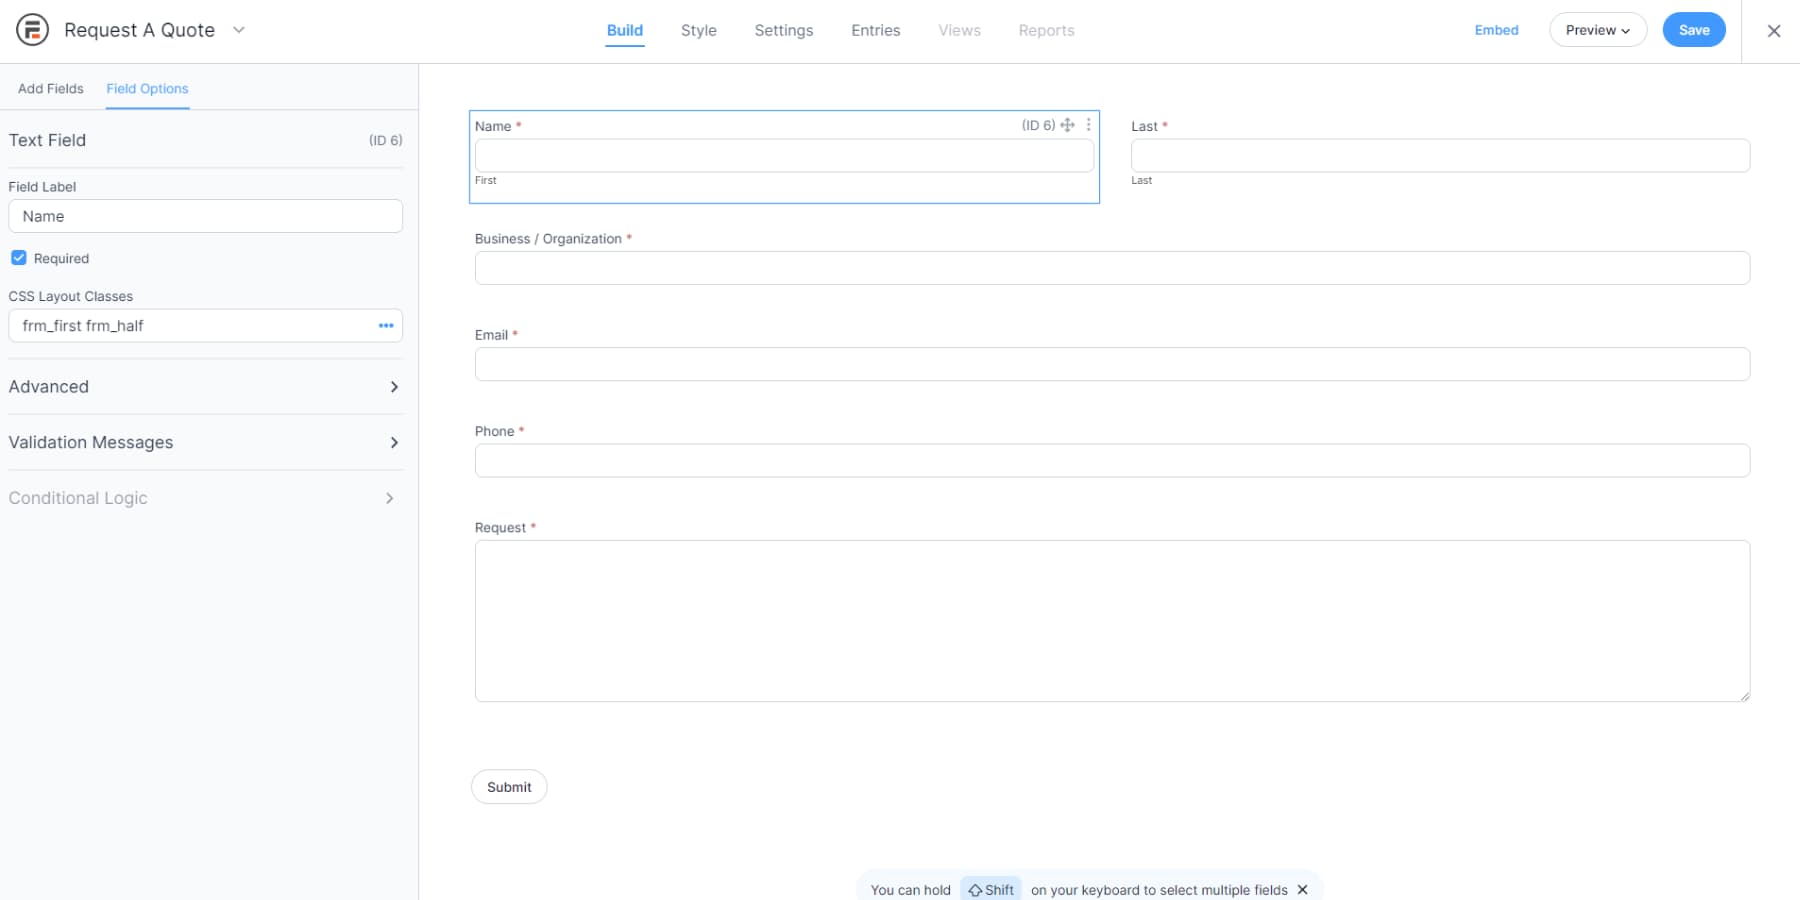Click the move handle on the Name field

[1067, 125]
